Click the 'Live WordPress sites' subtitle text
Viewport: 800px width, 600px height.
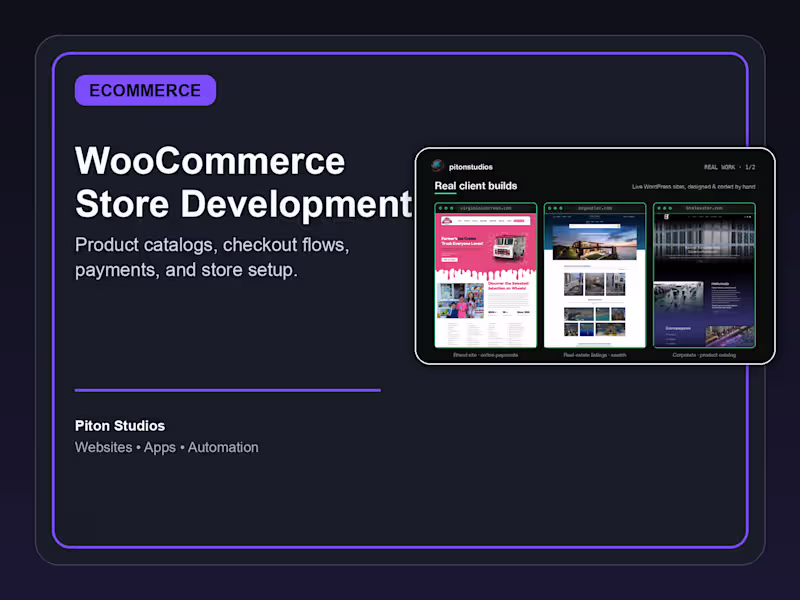693,187
